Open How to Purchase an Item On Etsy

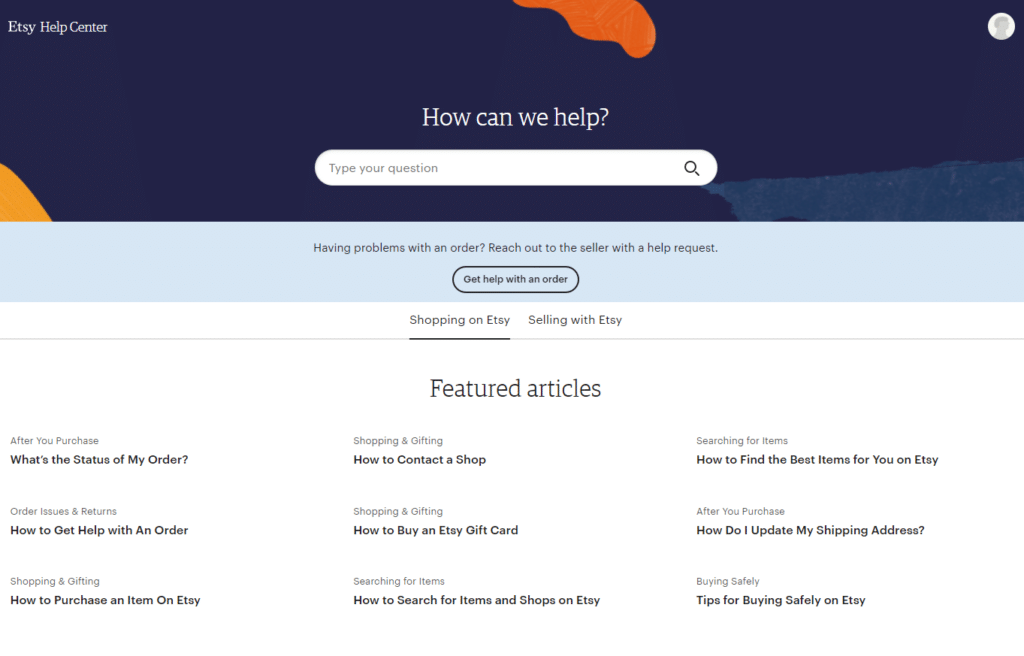click(x=105, y=600)
